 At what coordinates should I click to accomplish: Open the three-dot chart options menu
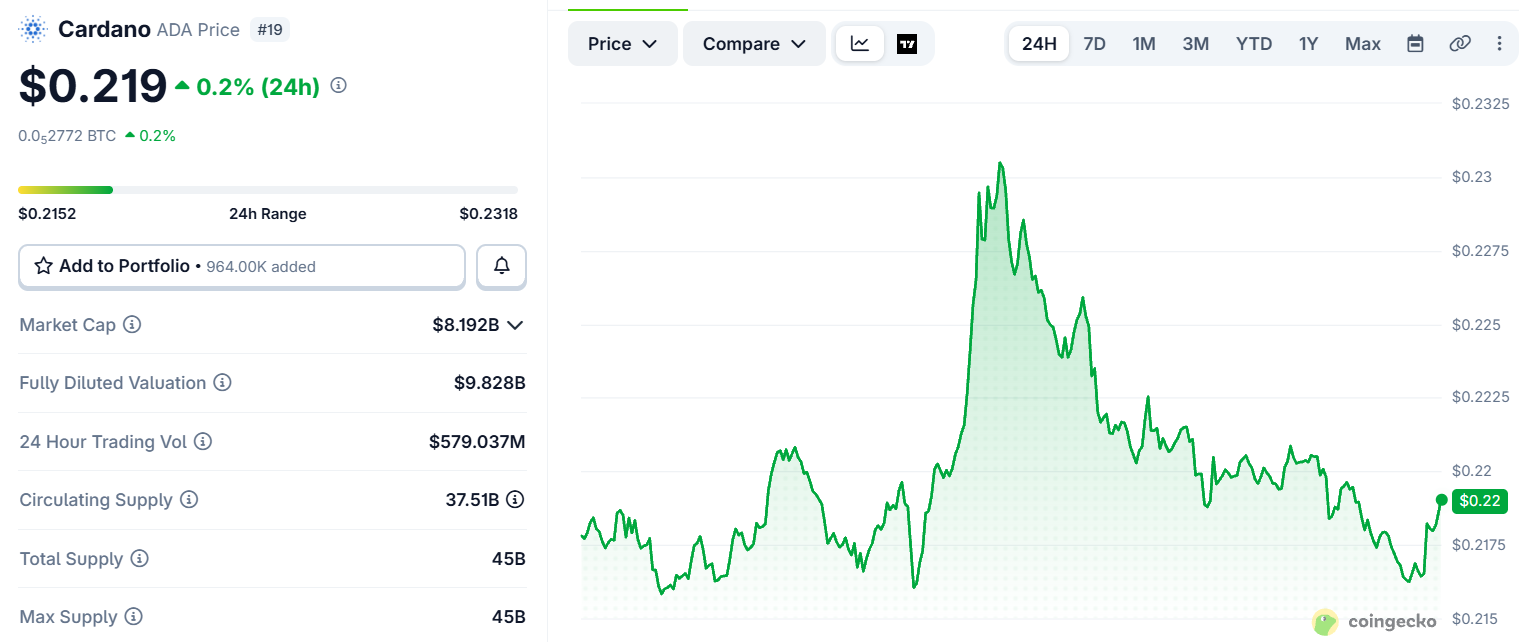(x=1499, y=44)
